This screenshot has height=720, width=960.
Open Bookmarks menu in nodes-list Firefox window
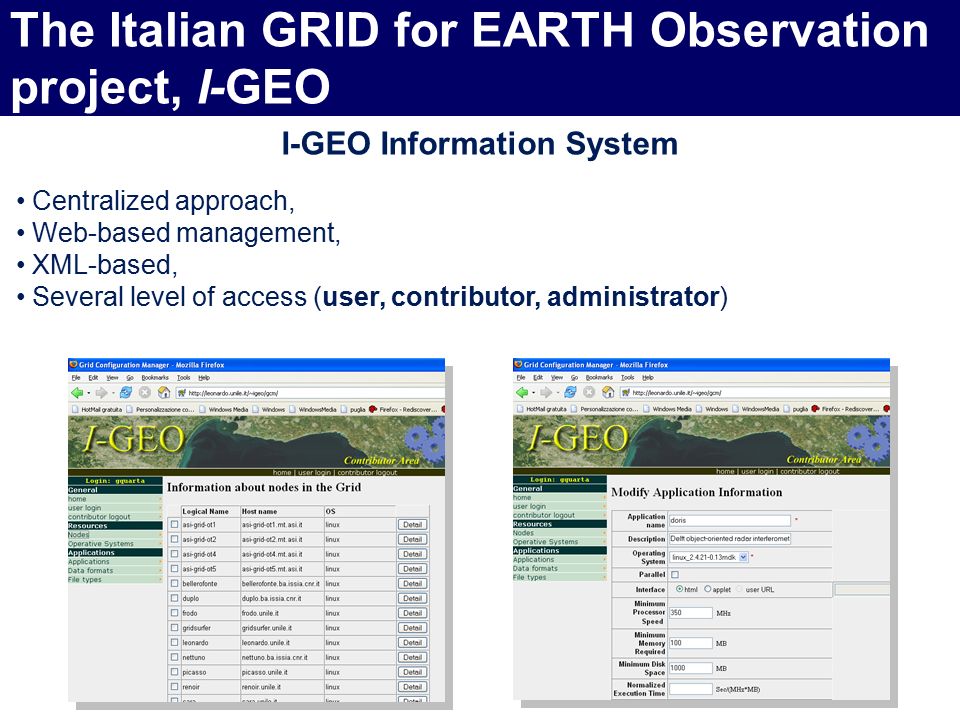point(155,378)
